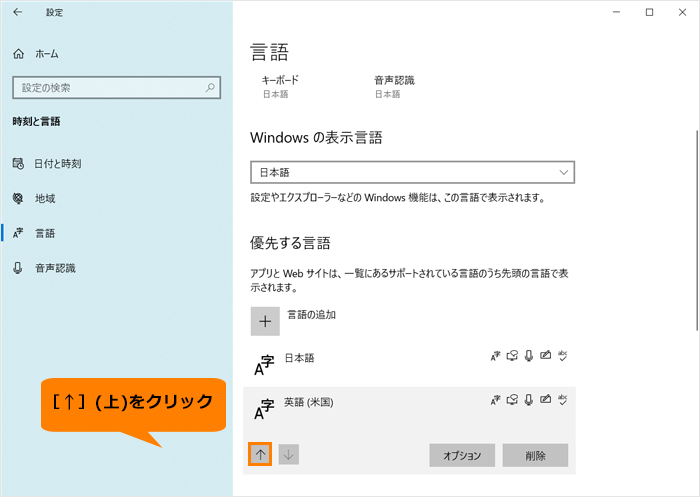
Task: Click the text-to-speech feature icon on the 英語 (米国) row
Action: pyautogui.click(x=512, y=400)
